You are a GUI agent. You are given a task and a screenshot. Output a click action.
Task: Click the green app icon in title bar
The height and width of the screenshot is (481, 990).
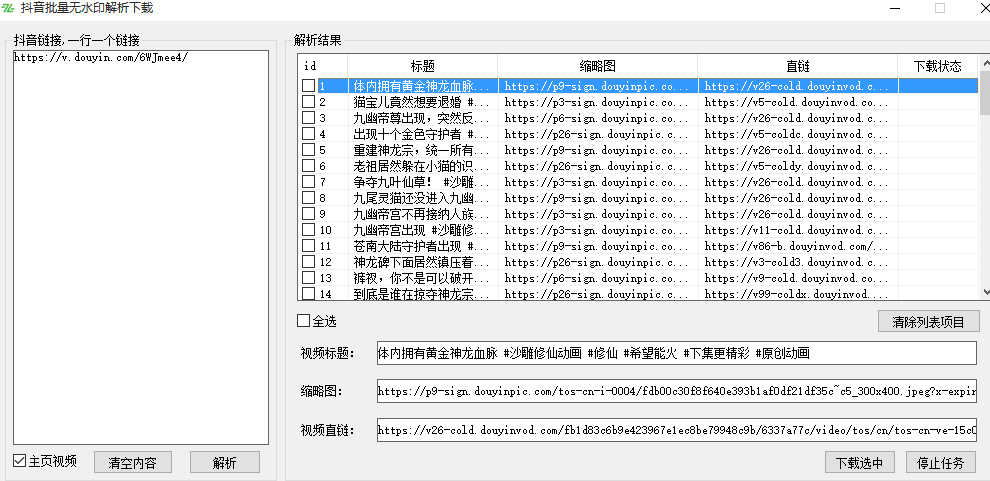coord(8,8)
